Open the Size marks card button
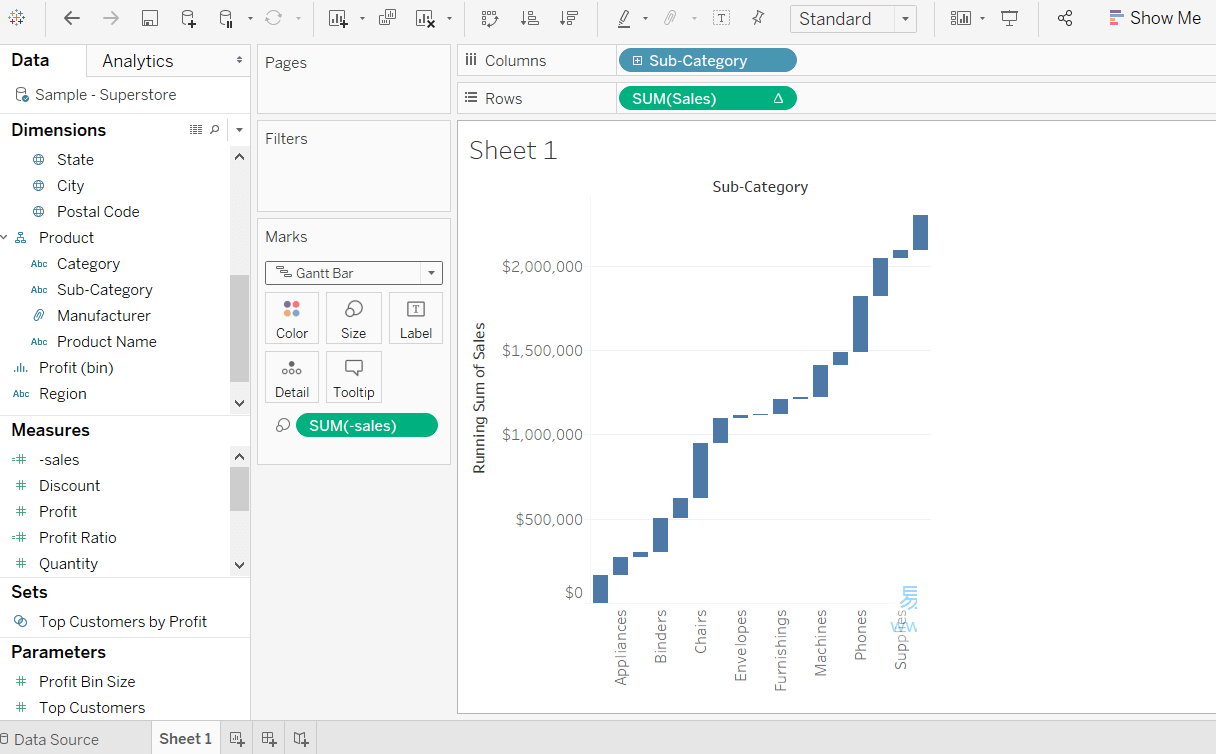 pos(353,319)
